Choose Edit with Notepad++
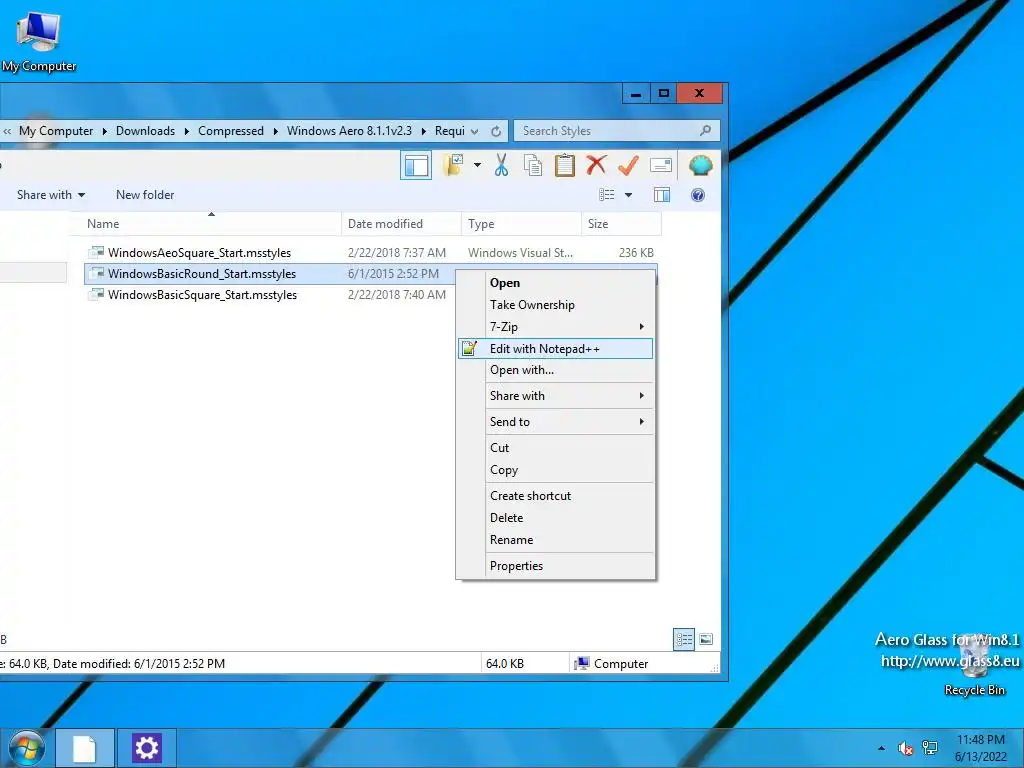This screenshot has height=768, width=1024. pos(556,349)
